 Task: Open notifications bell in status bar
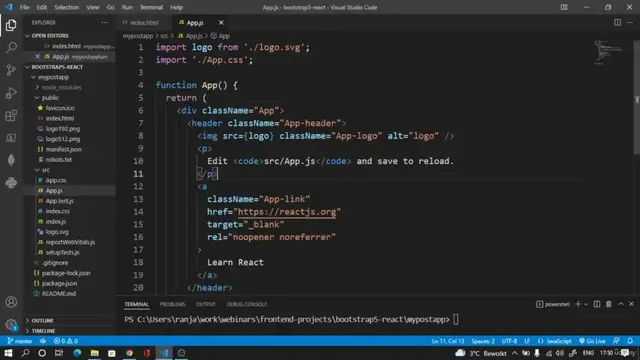pyautogui.click(x=630, y=341)
